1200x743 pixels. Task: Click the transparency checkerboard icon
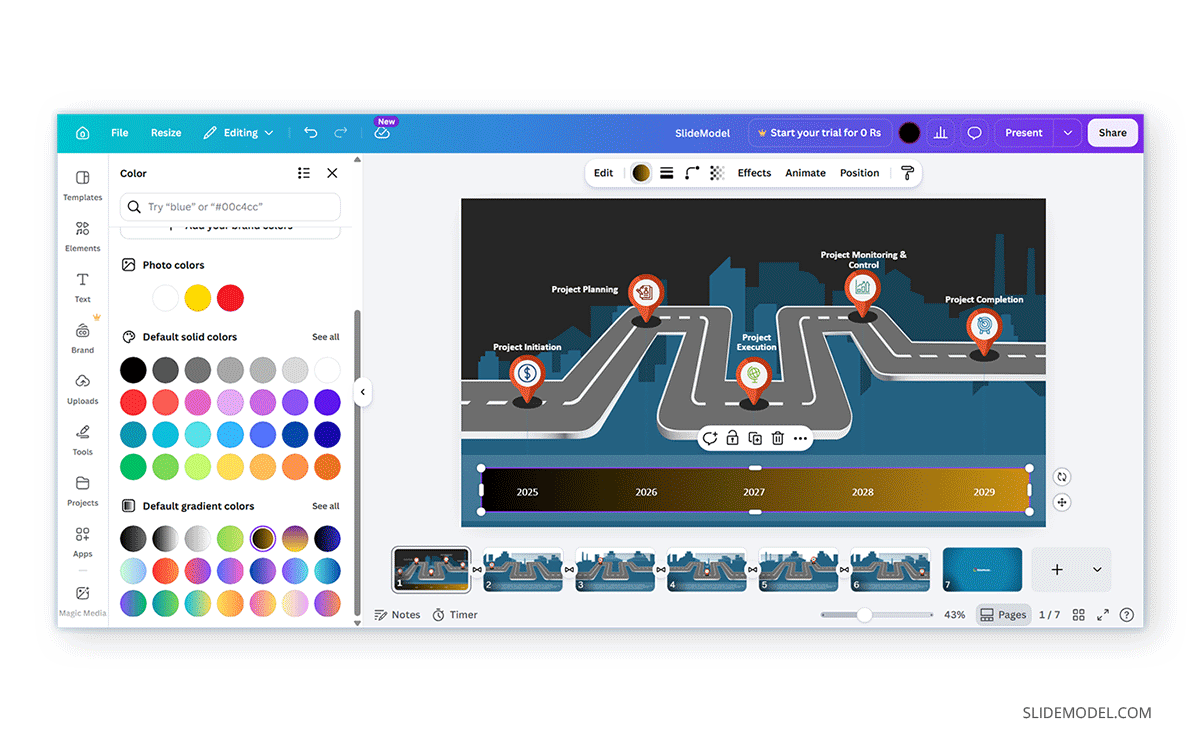[717, 173]
